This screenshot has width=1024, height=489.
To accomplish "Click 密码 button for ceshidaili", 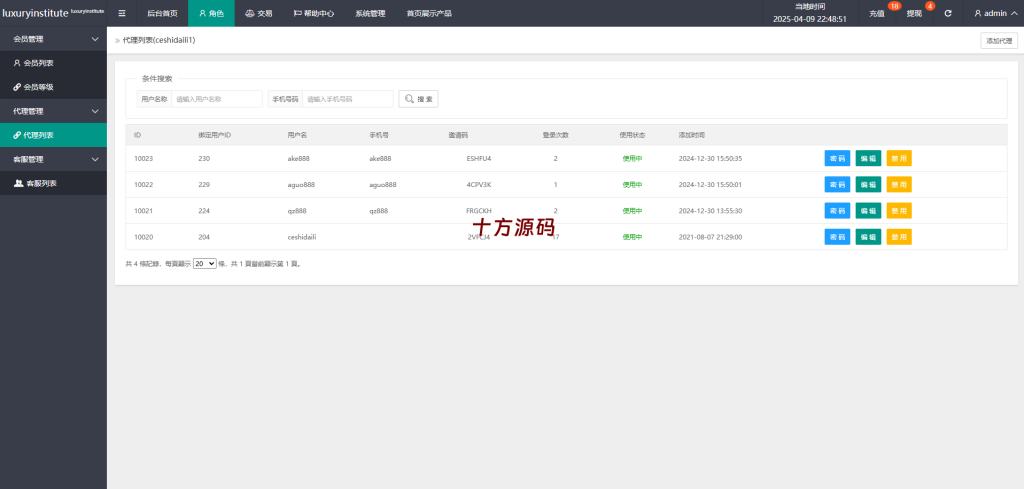I will 837,237.
